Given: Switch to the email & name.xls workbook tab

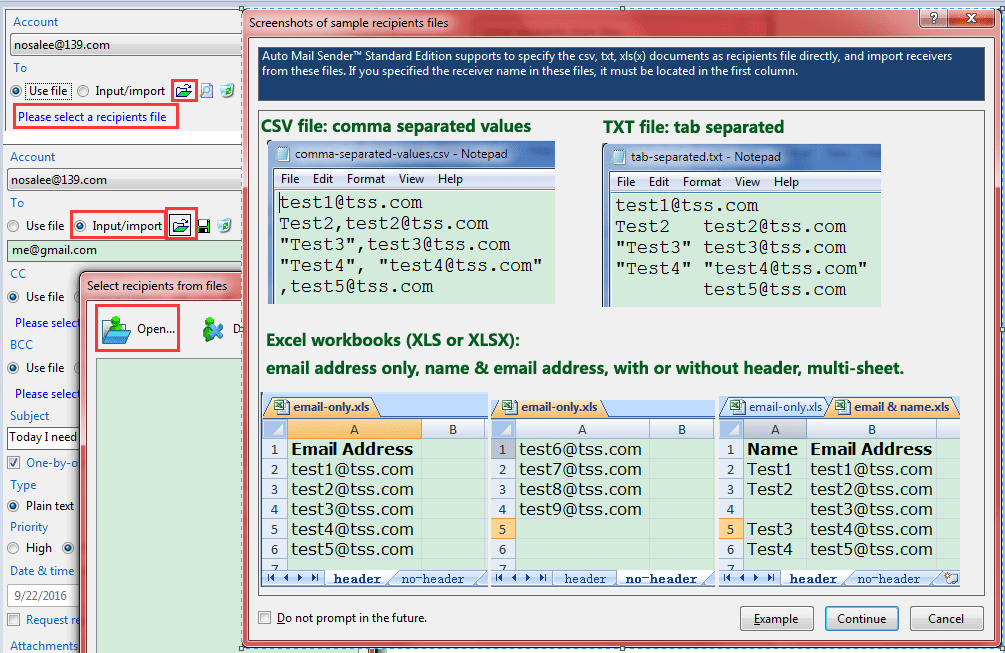Looking at the screenshot, I should 893,407.
